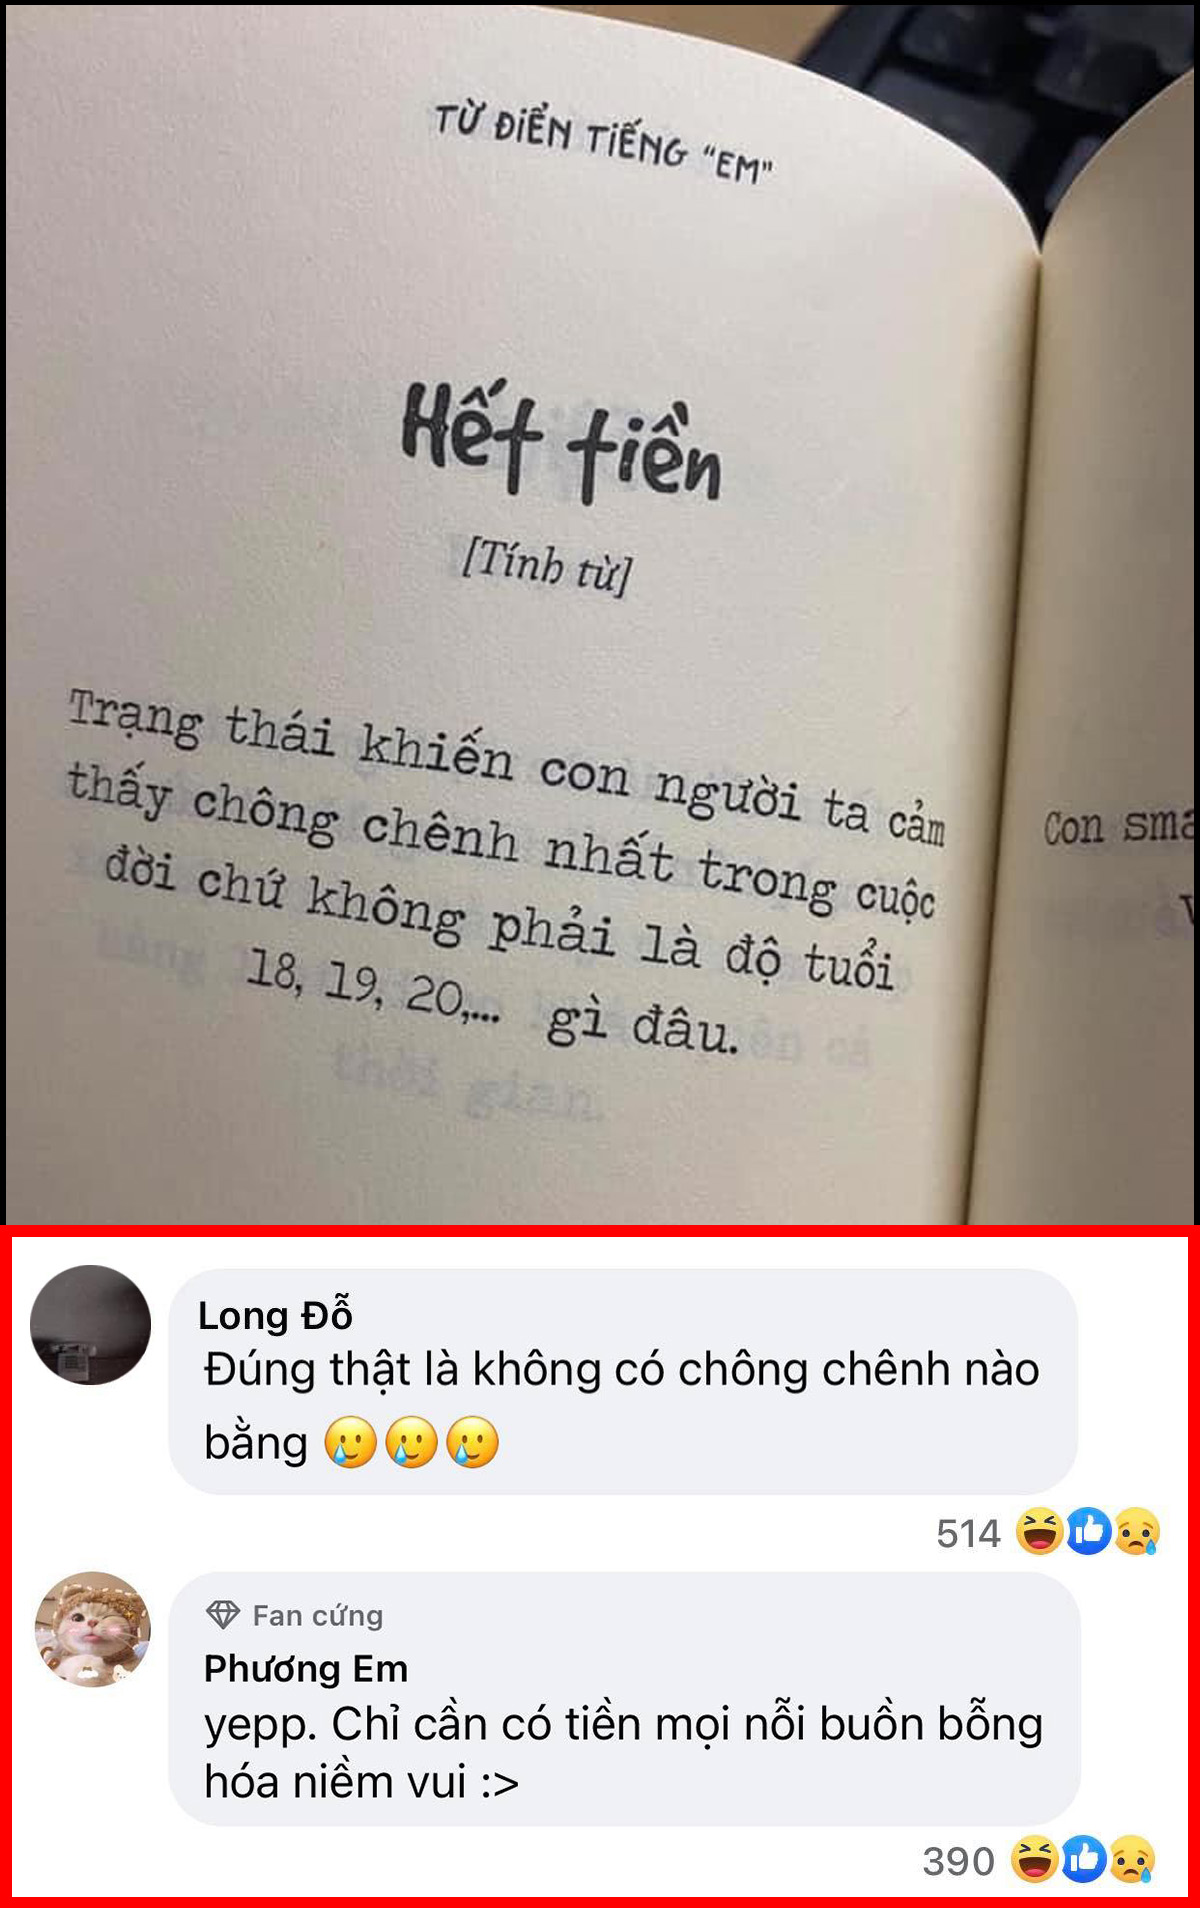1200x1908 pixels.
Task: Open the Hết tiền book page photo
Action: pyautogui.click(x=600, y=612)
